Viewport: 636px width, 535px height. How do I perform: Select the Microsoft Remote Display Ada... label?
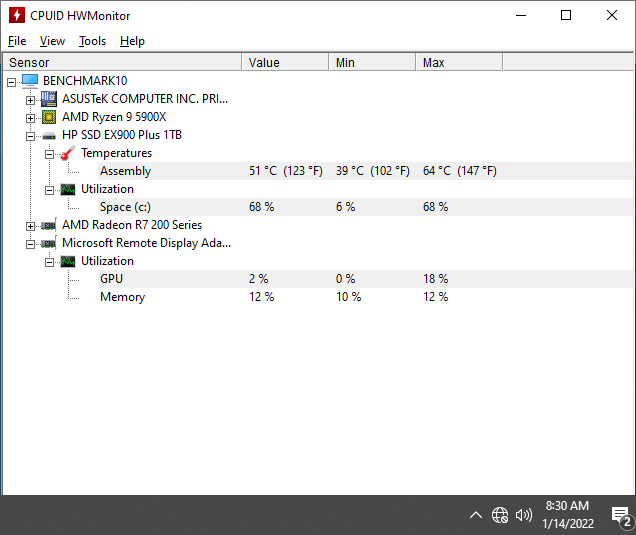pyautogui.click(x=146, y=243)
